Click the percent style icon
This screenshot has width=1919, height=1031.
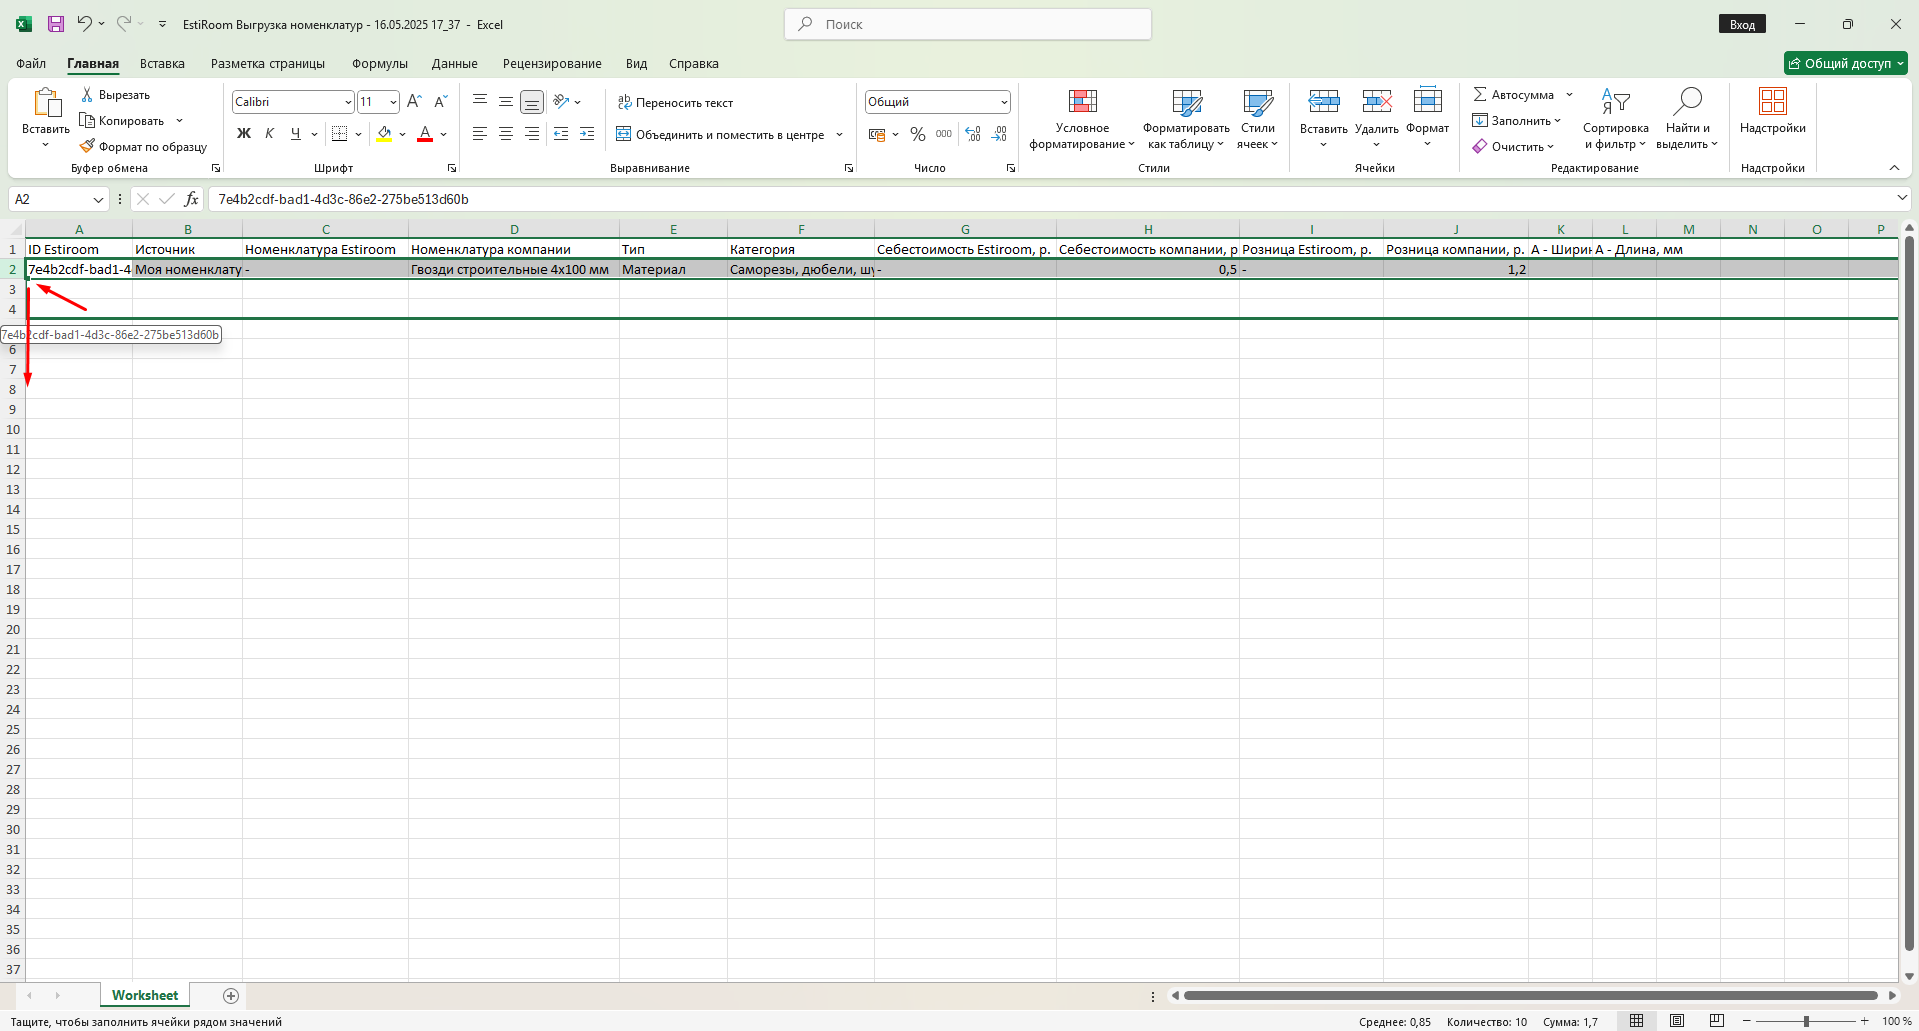(917, 134)
